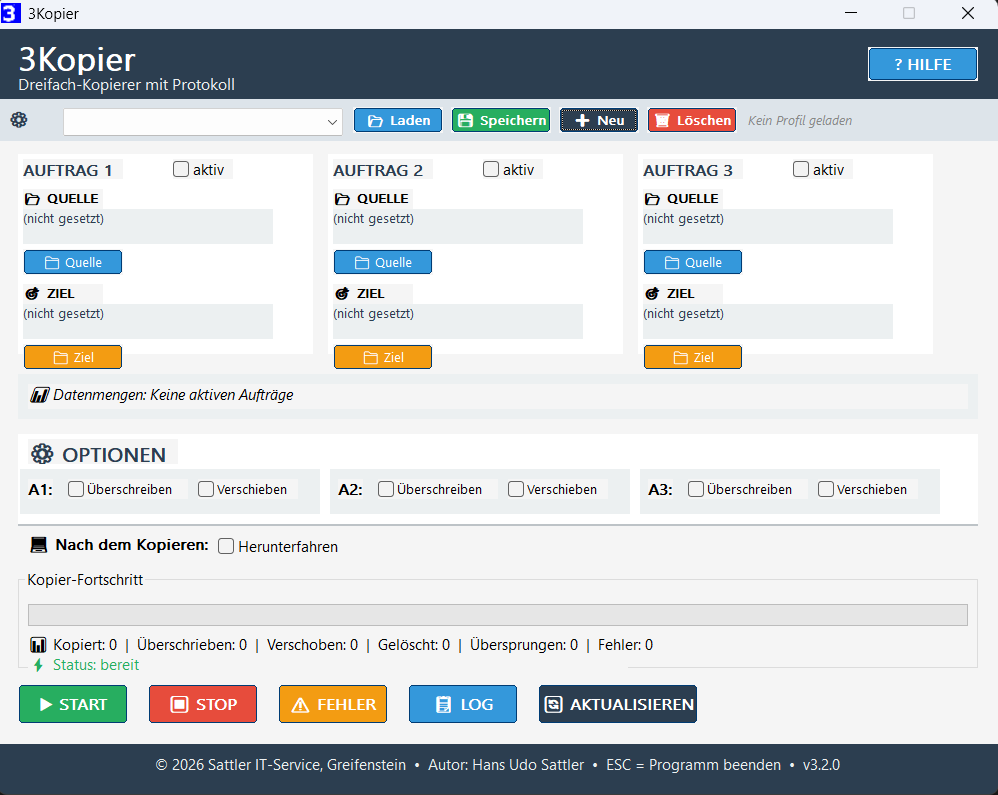Hit the red STOP button
This screenshot has width=998, height=795.
coord(203,704)
